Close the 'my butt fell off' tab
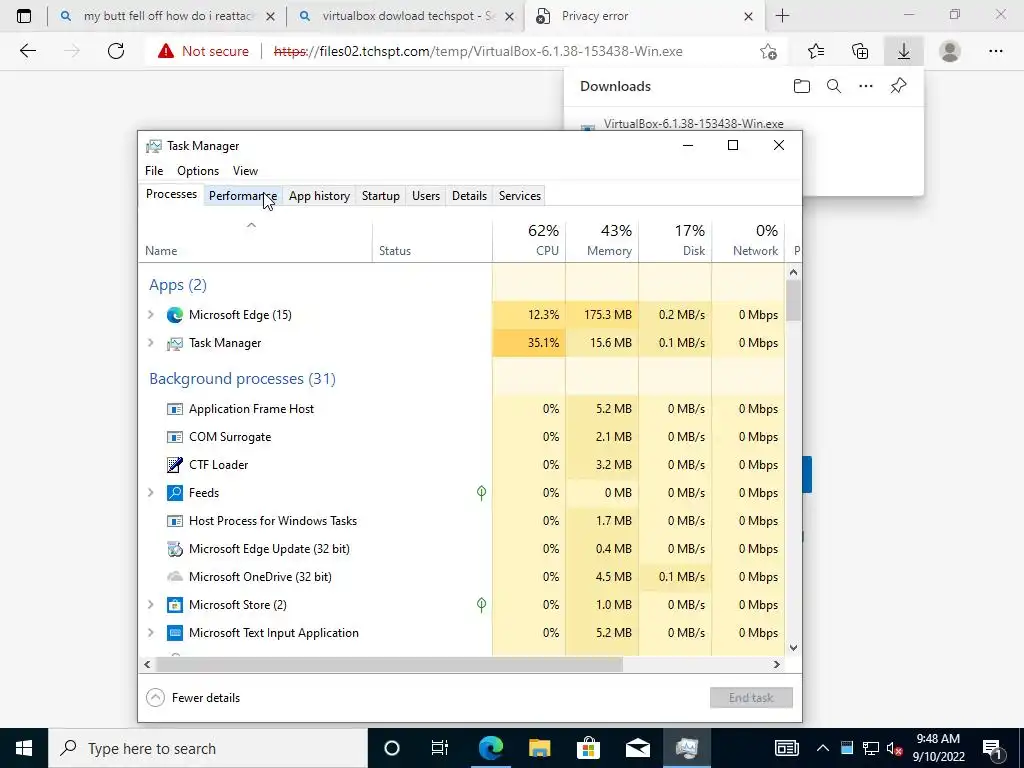Image resolution: width=1024 pixels, height=768 pixels. pyautogui.click(x=270, y=17)
